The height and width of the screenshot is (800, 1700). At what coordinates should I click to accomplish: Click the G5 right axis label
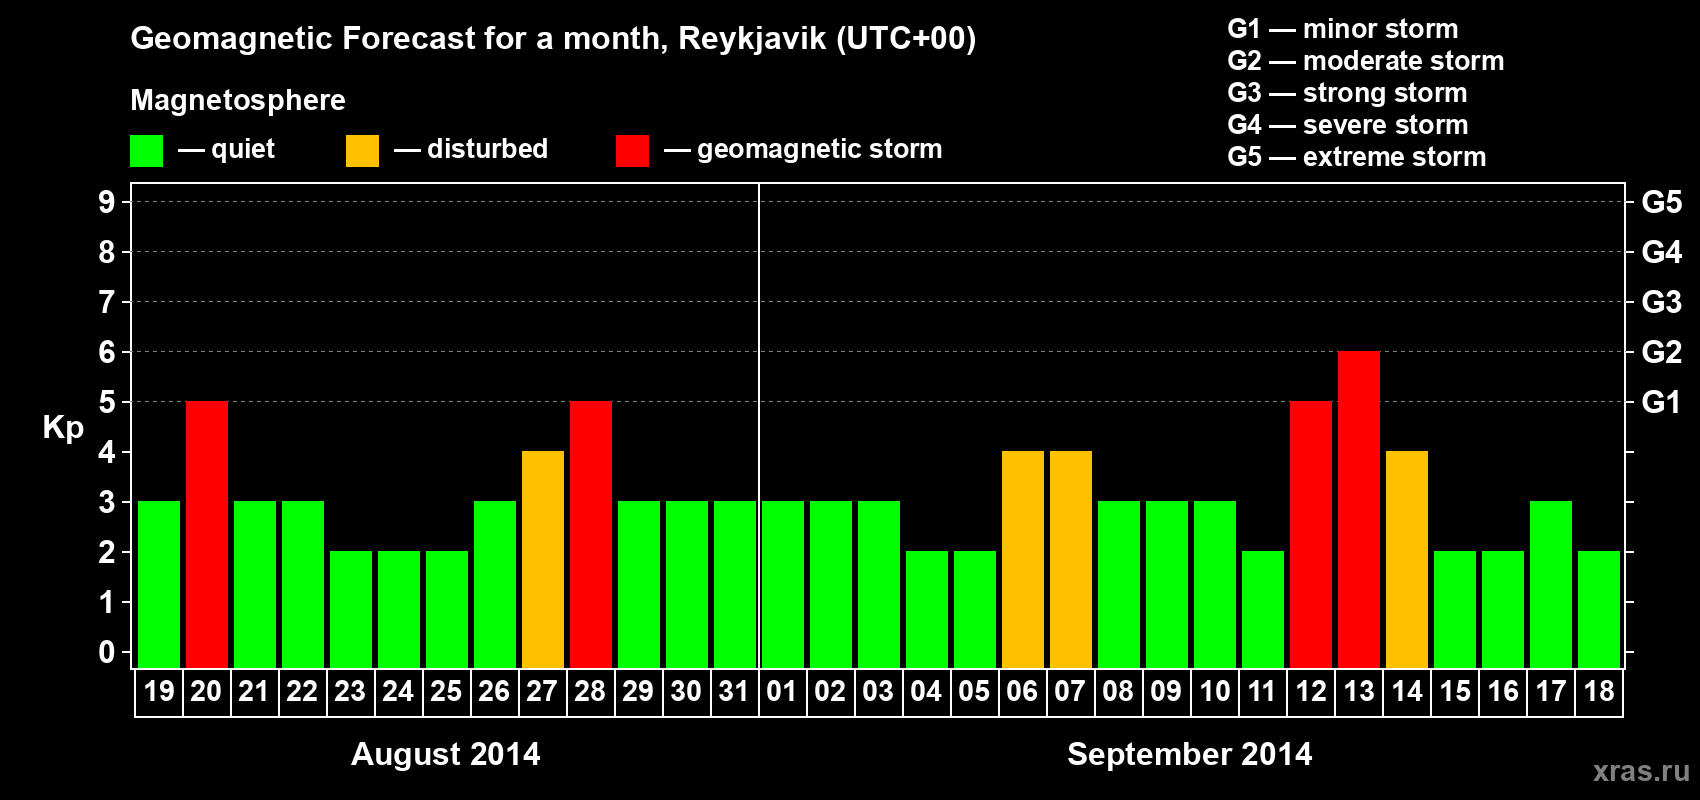coord(1662,202)
